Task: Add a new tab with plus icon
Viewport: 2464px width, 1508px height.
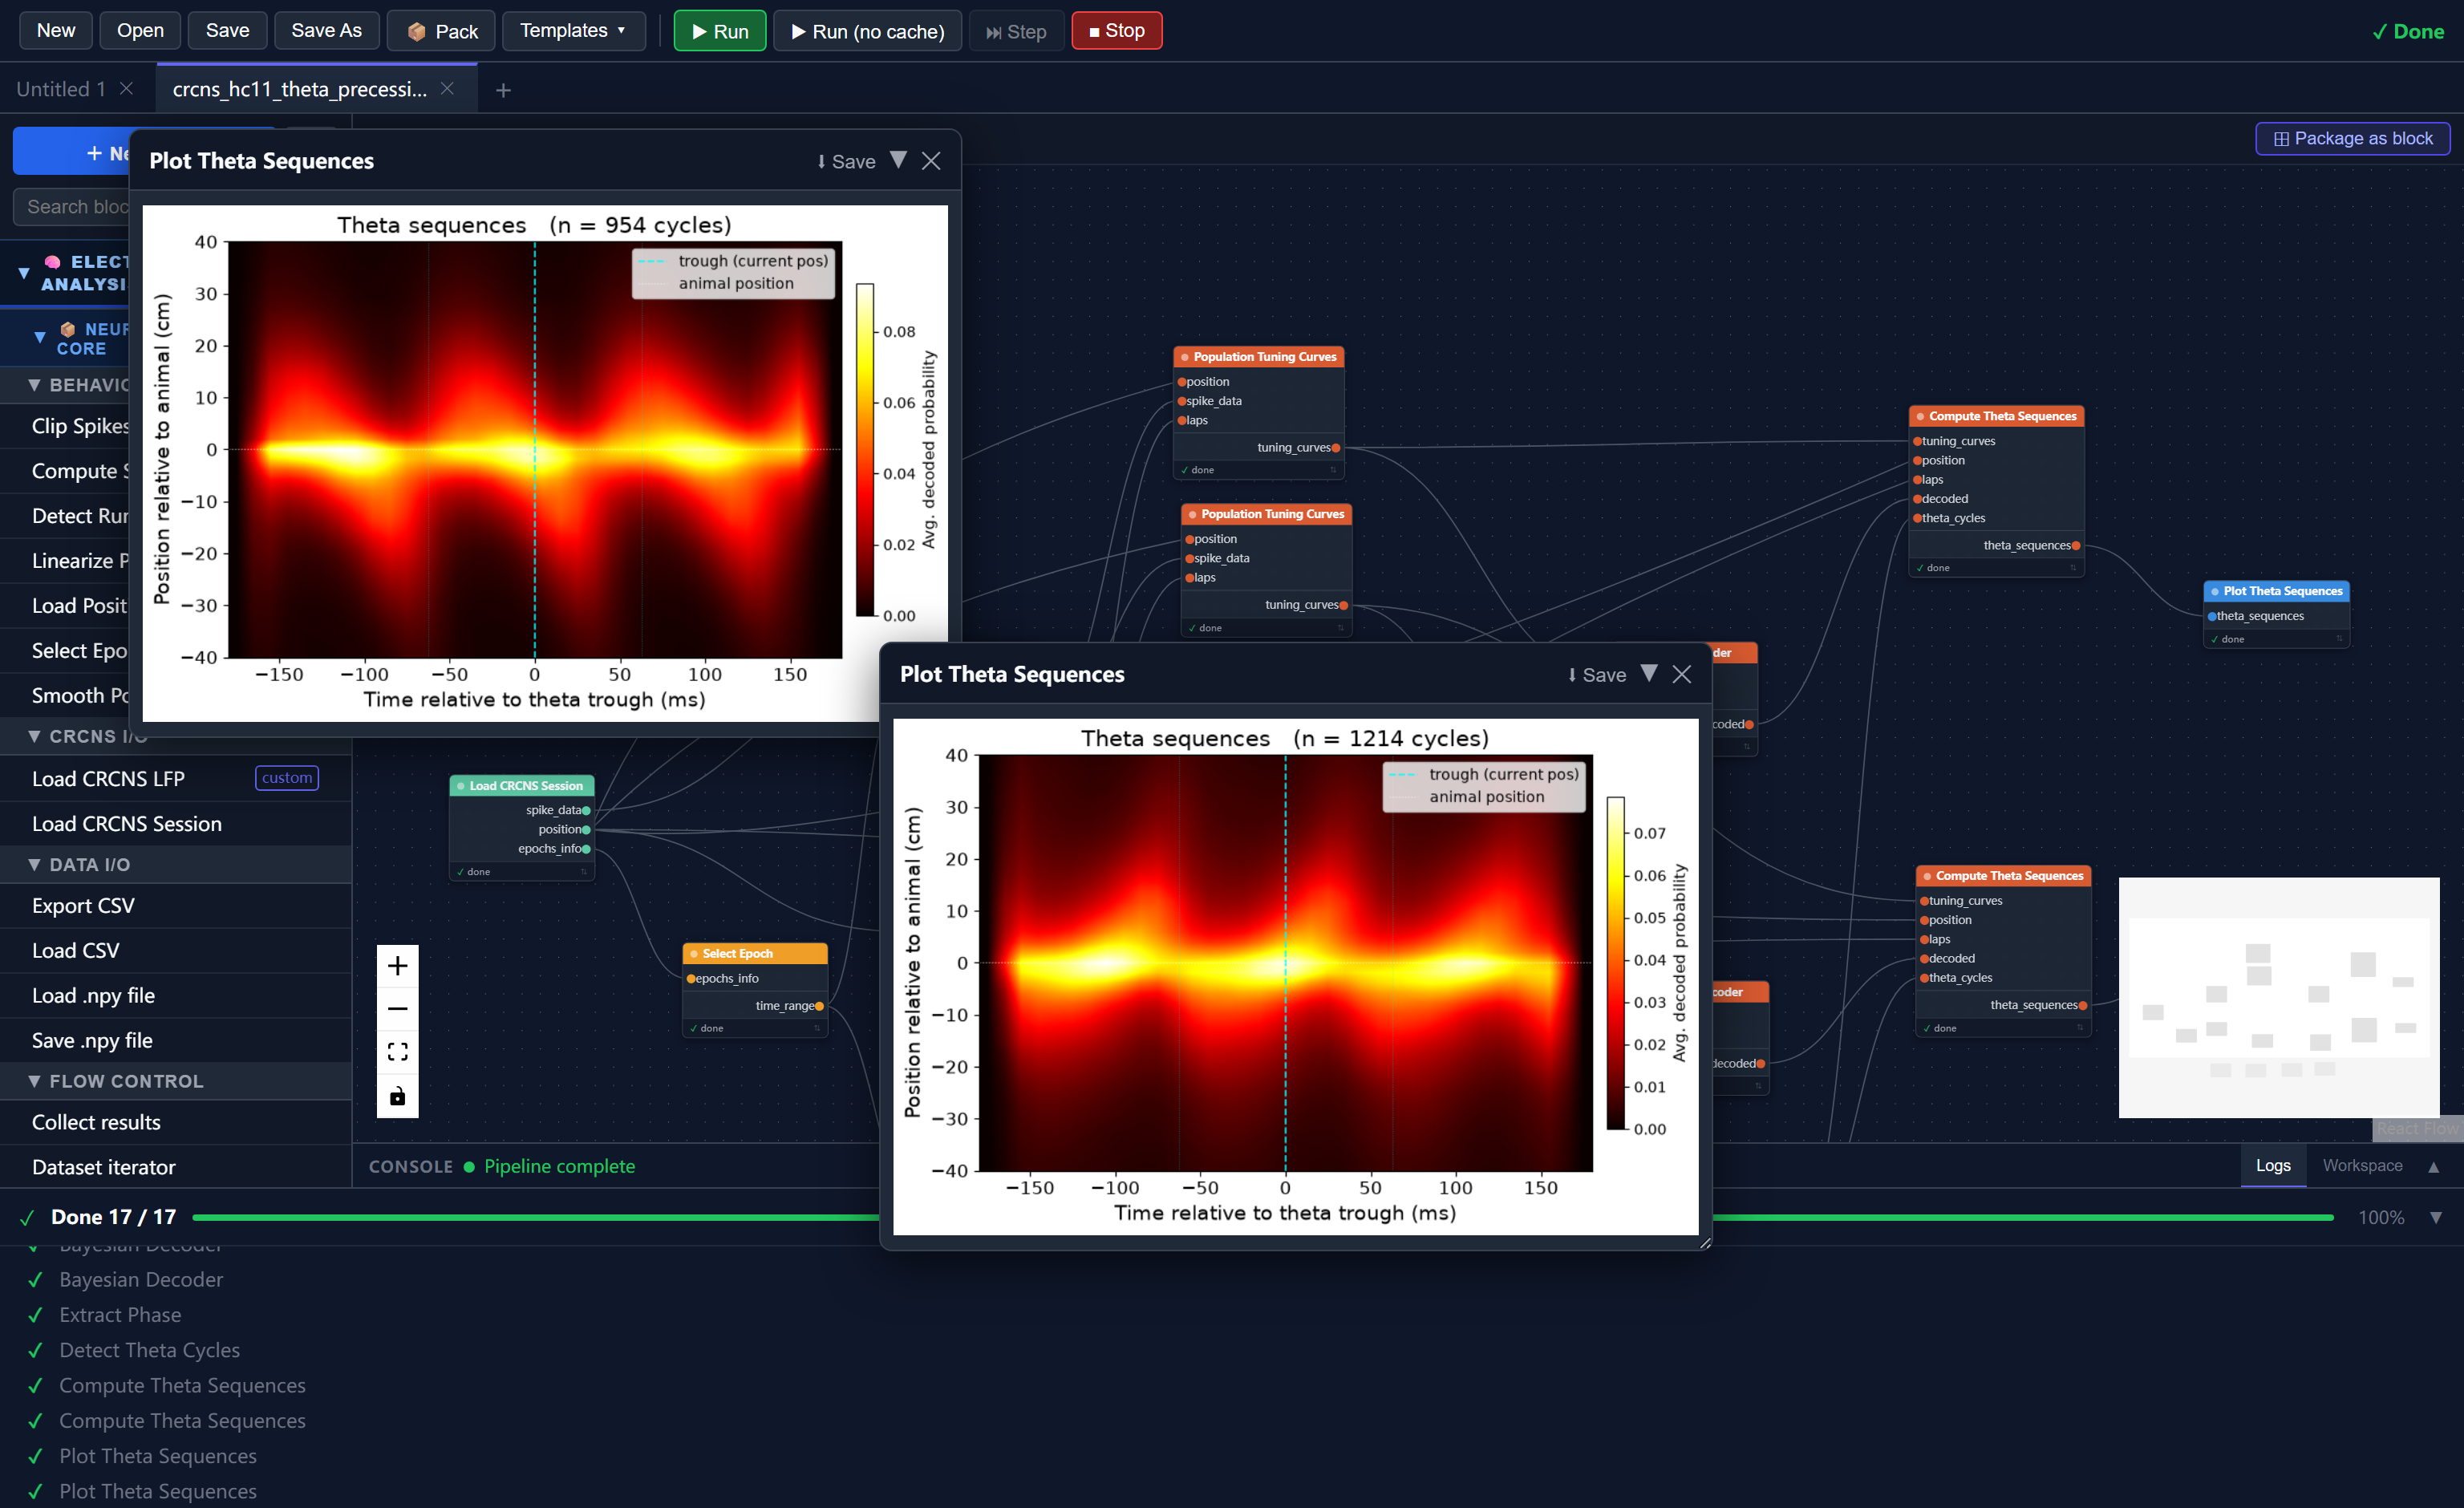Action: (x=503, y=90)
